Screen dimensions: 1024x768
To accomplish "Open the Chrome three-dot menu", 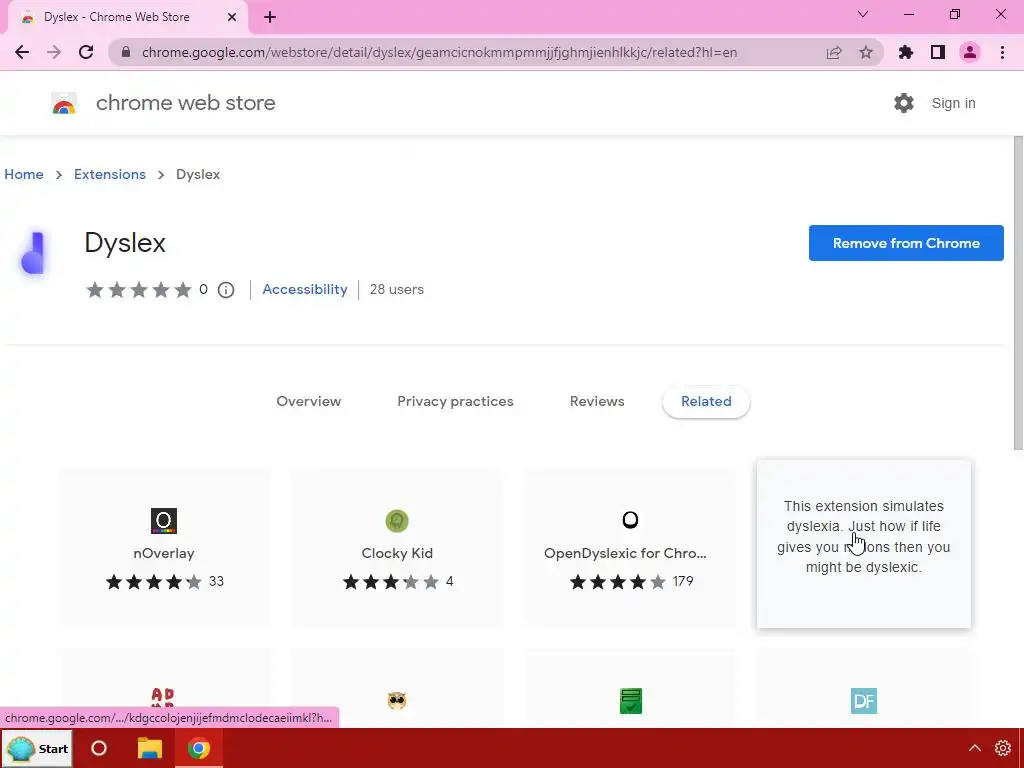I will (x=1002, y=52).
